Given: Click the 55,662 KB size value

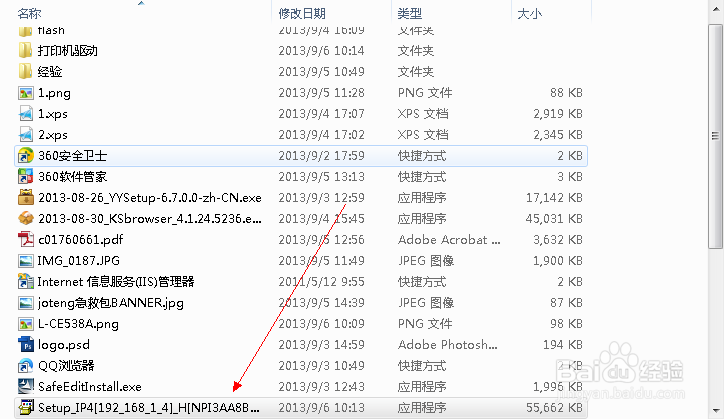Looking at the screenshot, I should (554, 408).
